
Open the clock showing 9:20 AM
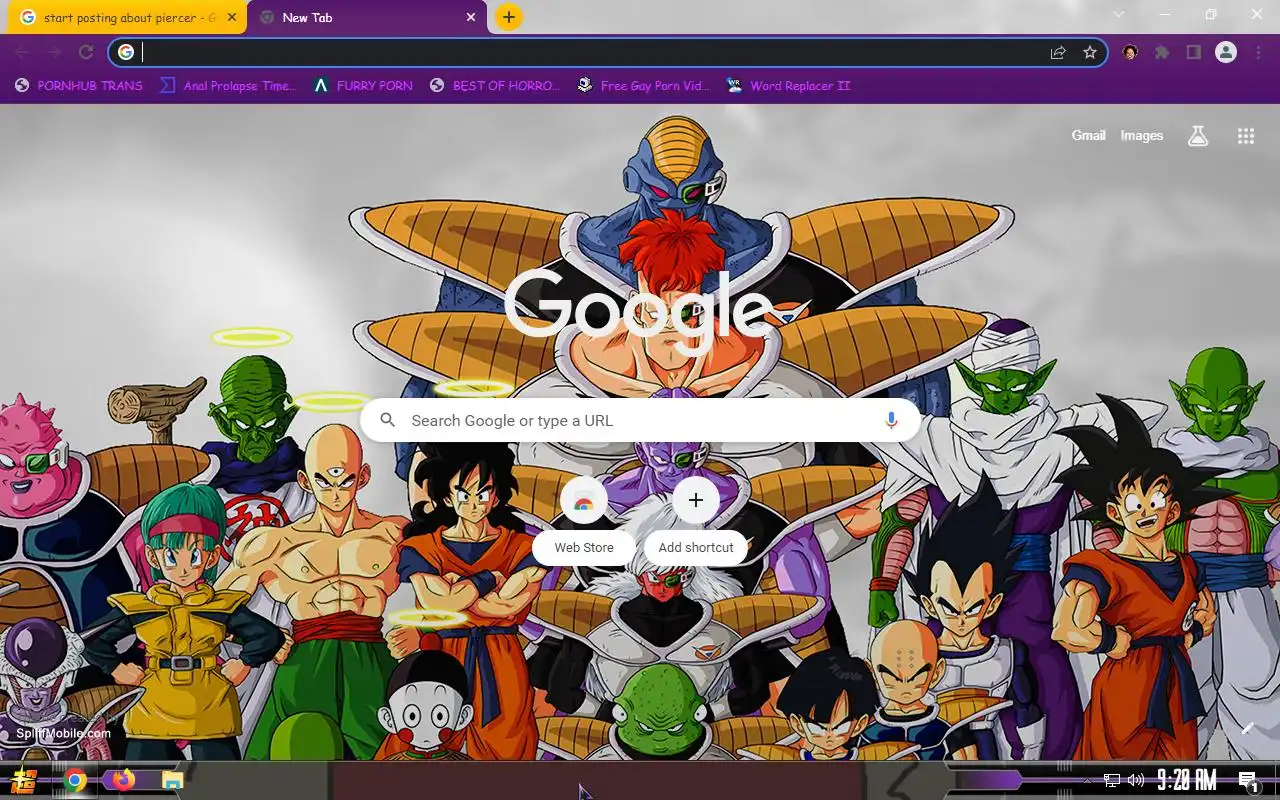tap(1186, 780)
